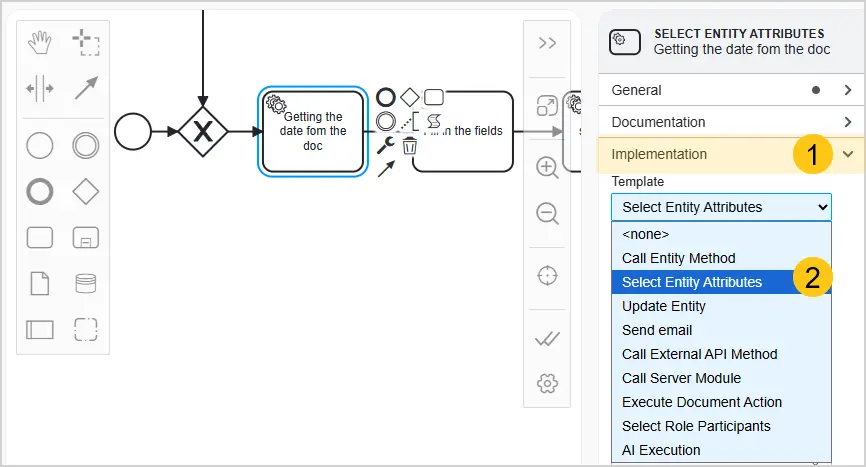Choose Select Entity Attributes option
The width and height of the screenshot is (866, 467).
721,282
